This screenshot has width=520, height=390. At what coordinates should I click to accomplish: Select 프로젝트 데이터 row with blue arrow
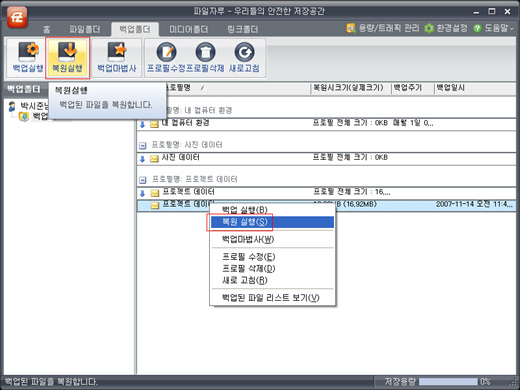(326, 193)
